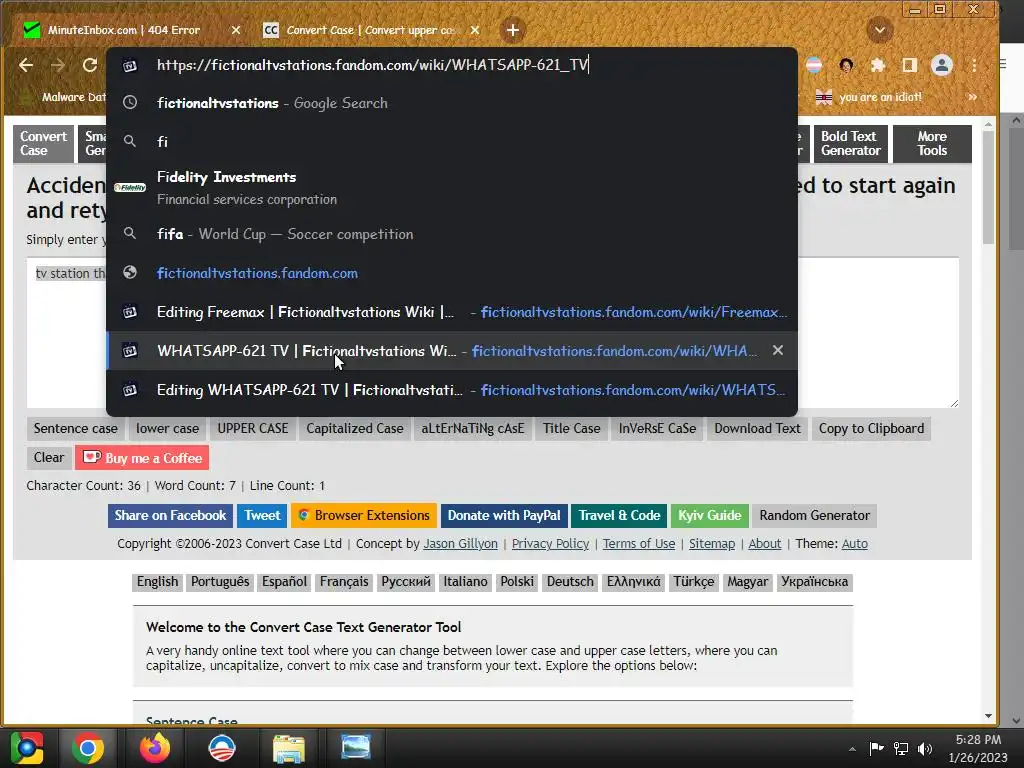Click inside the address bar URL text

tap(372, 65)
